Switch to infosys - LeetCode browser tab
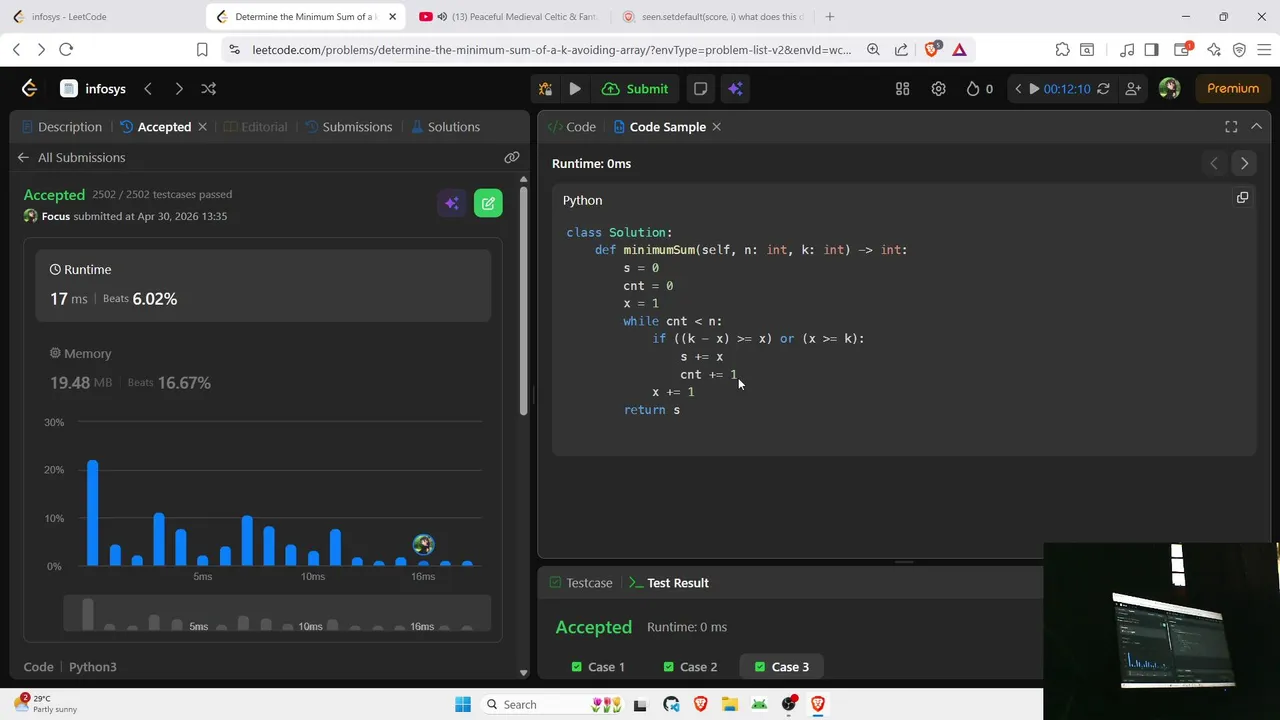Image resolution: width=1280 pixels, height=720 pixels. 100,17
